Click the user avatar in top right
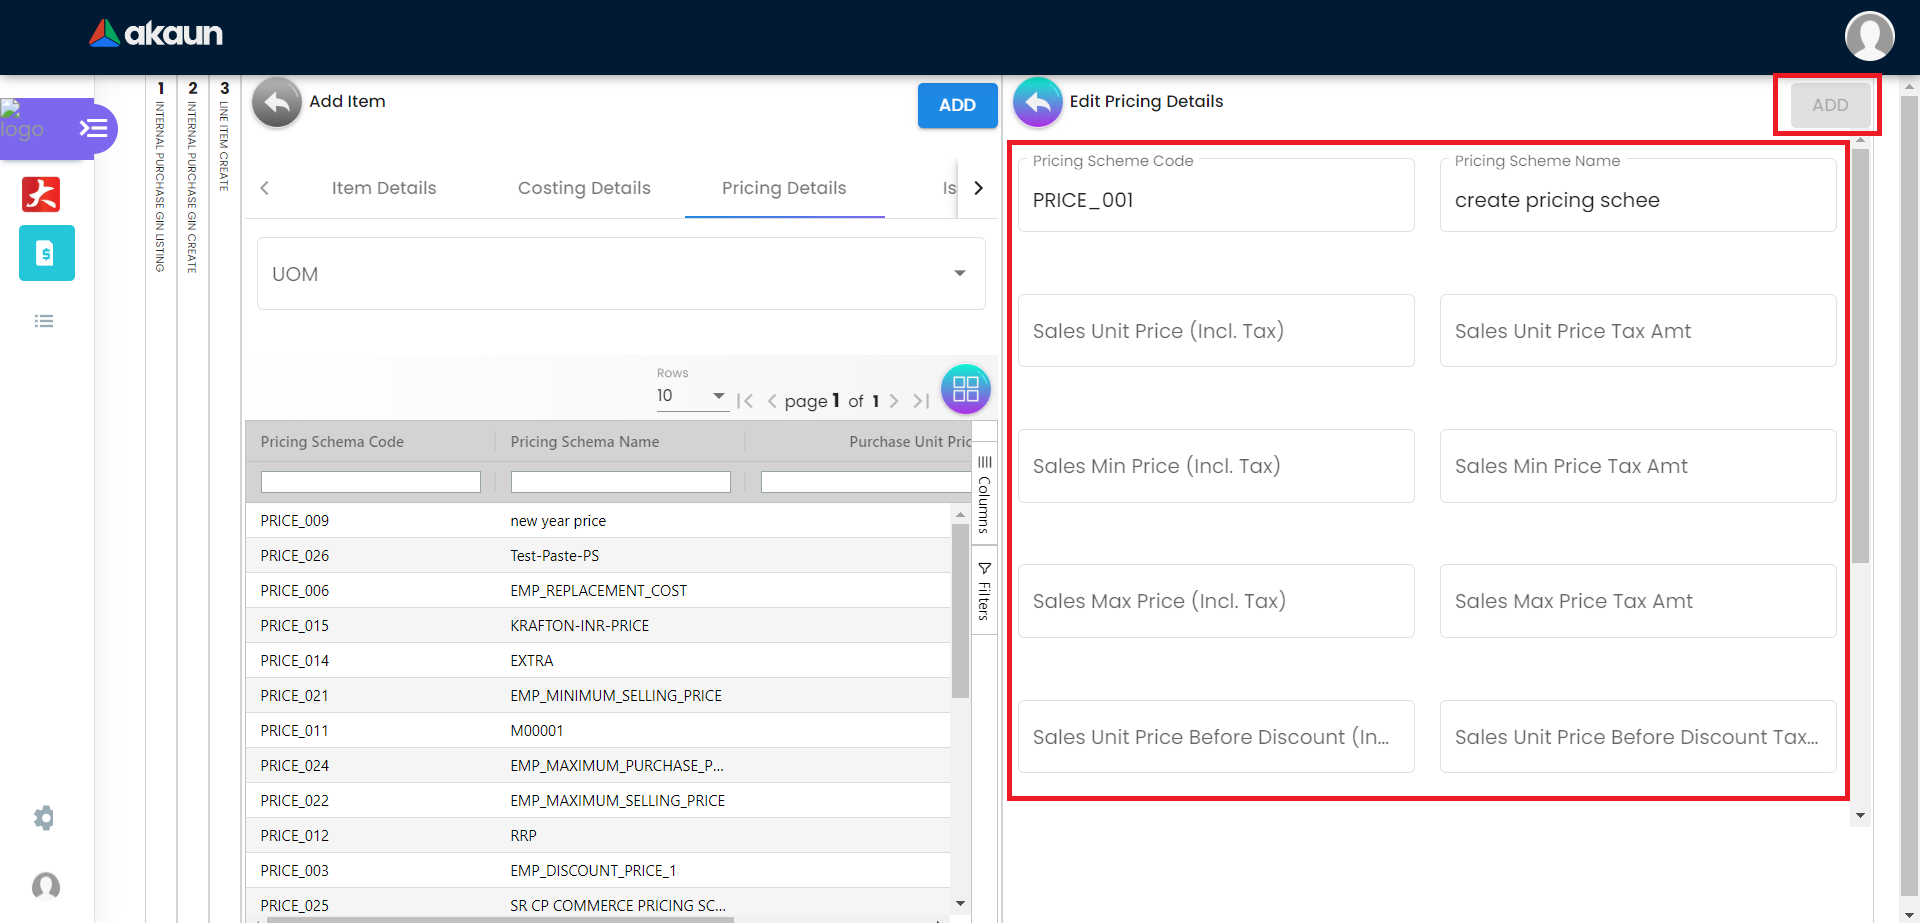This screenshot has width=1920, height=923. point(1868,37)
